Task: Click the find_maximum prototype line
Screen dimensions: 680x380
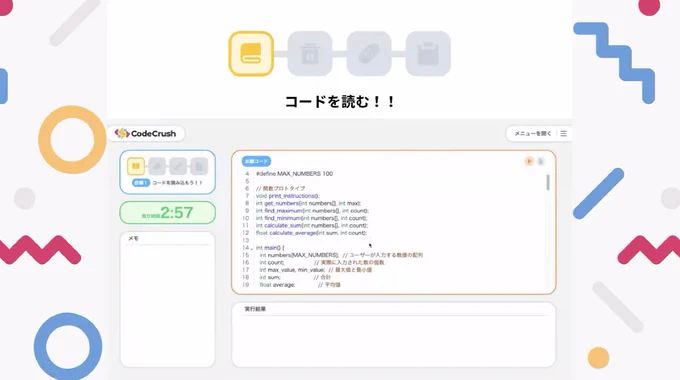Action: click(312, 210)
